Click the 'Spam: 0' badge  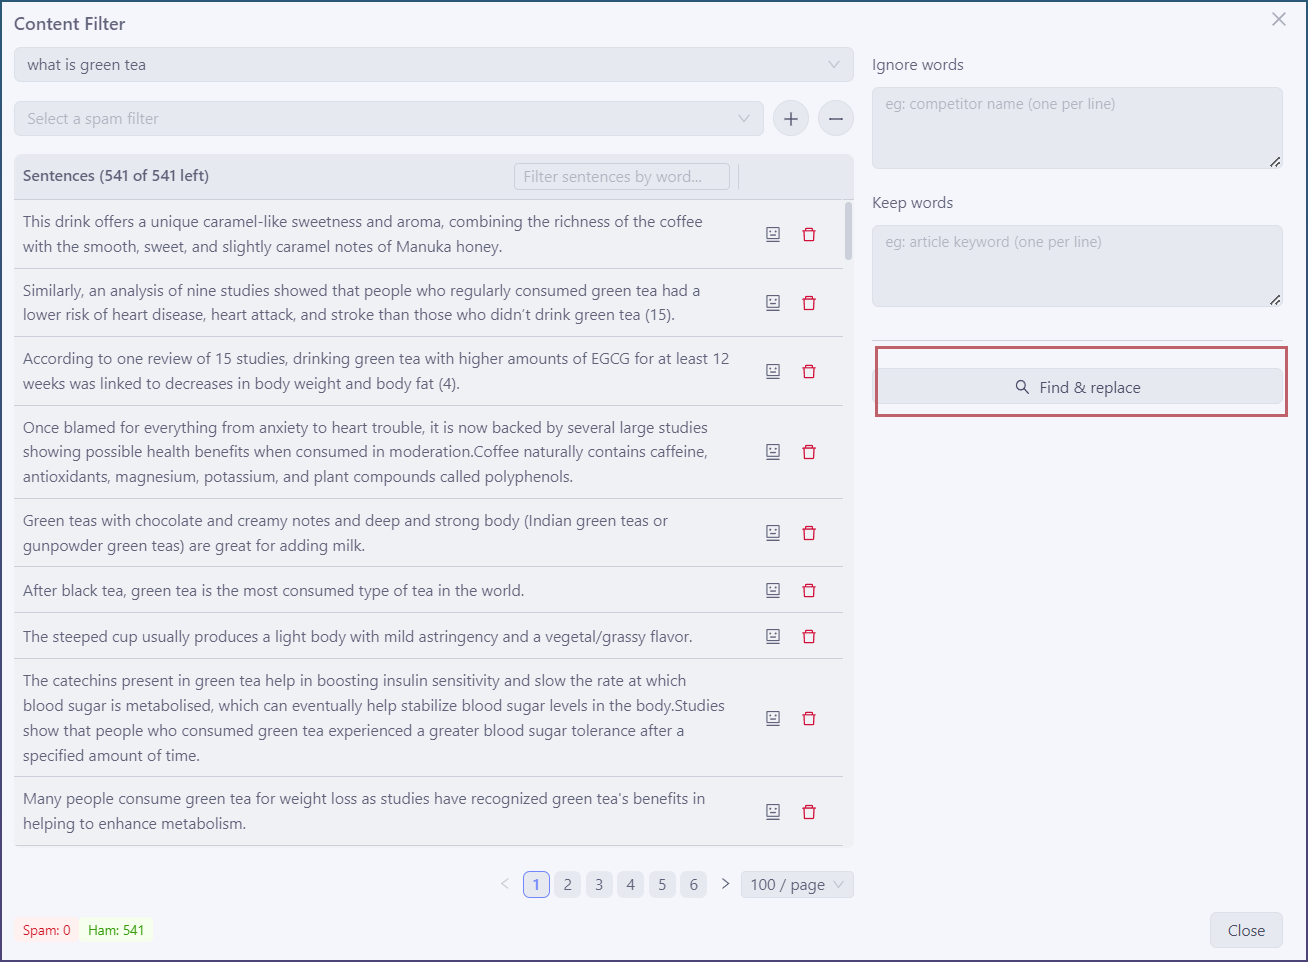point(46,930)
